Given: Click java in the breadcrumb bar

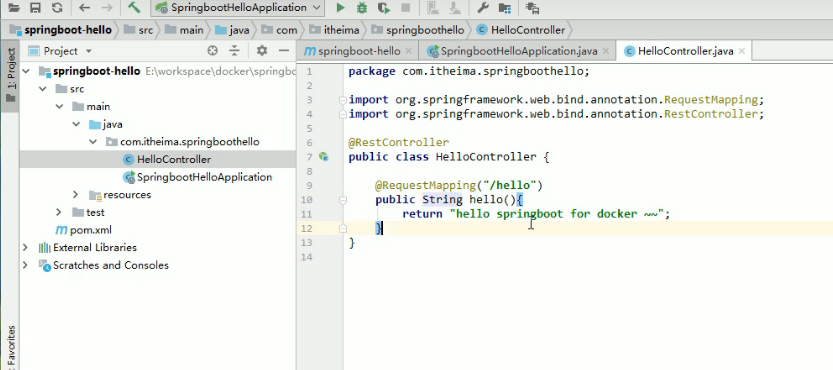Looking at the screenshot, I should tap(232, 30).
